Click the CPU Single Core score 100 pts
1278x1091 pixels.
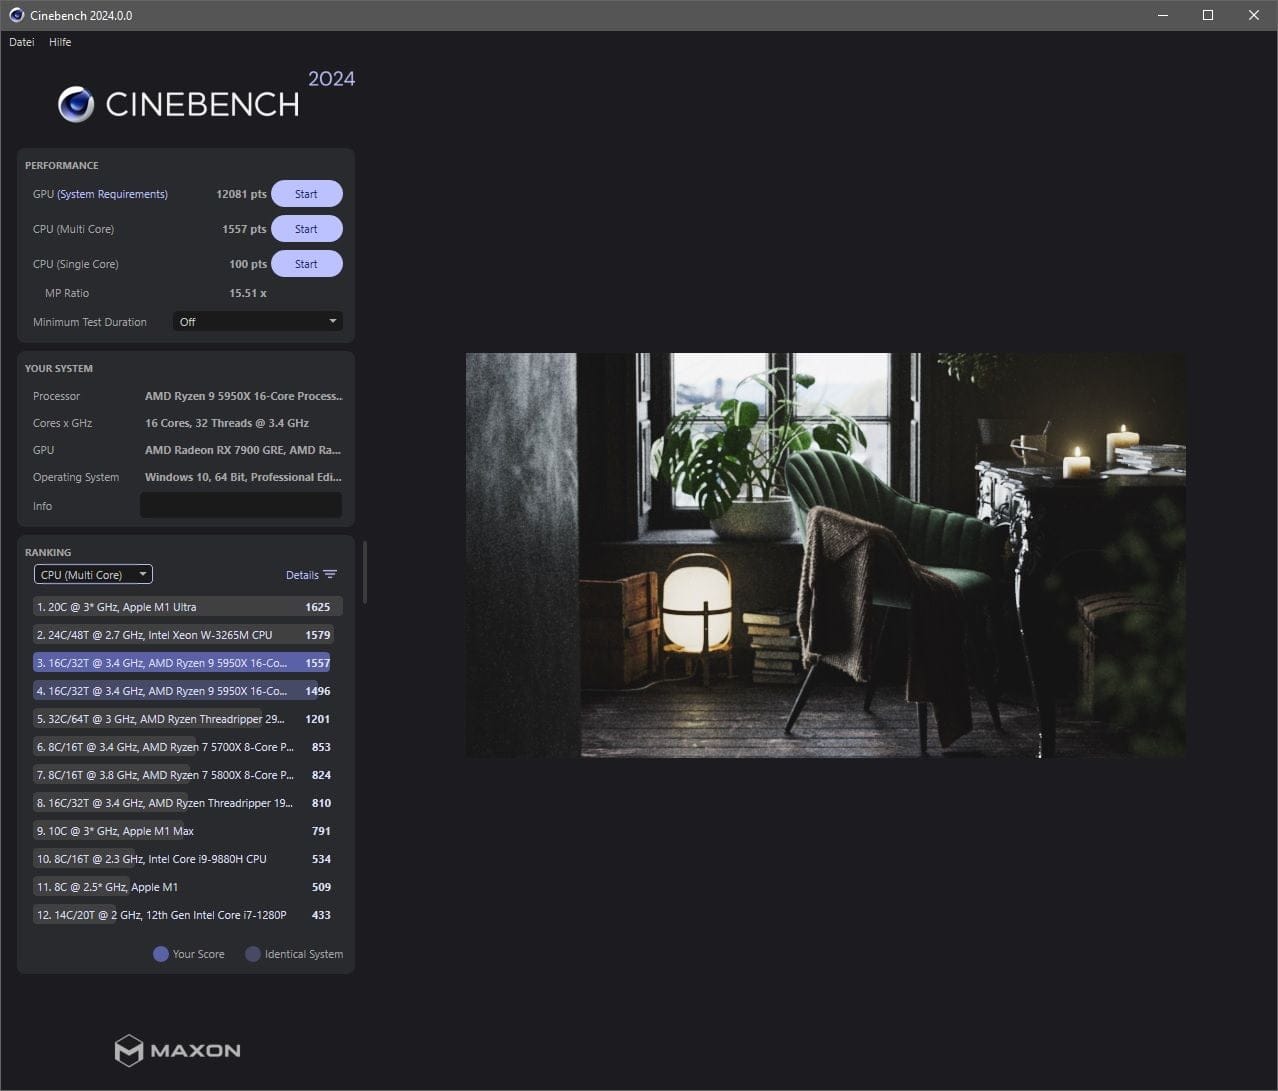coord(248,264)
